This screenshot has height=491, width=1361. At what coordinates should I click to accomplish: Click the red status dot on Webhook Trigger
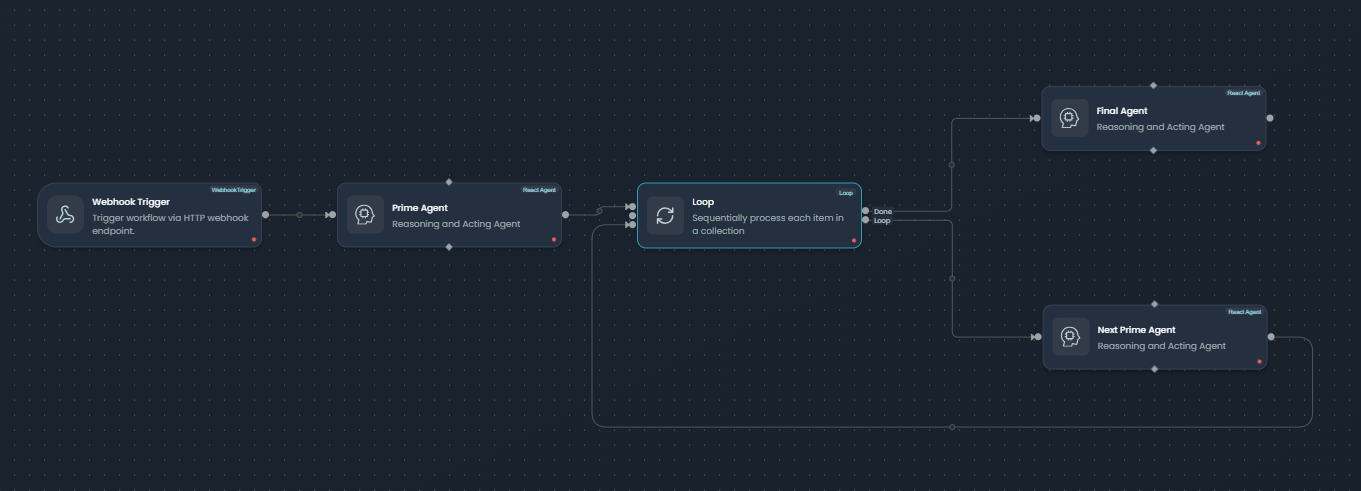coord(254,239)
